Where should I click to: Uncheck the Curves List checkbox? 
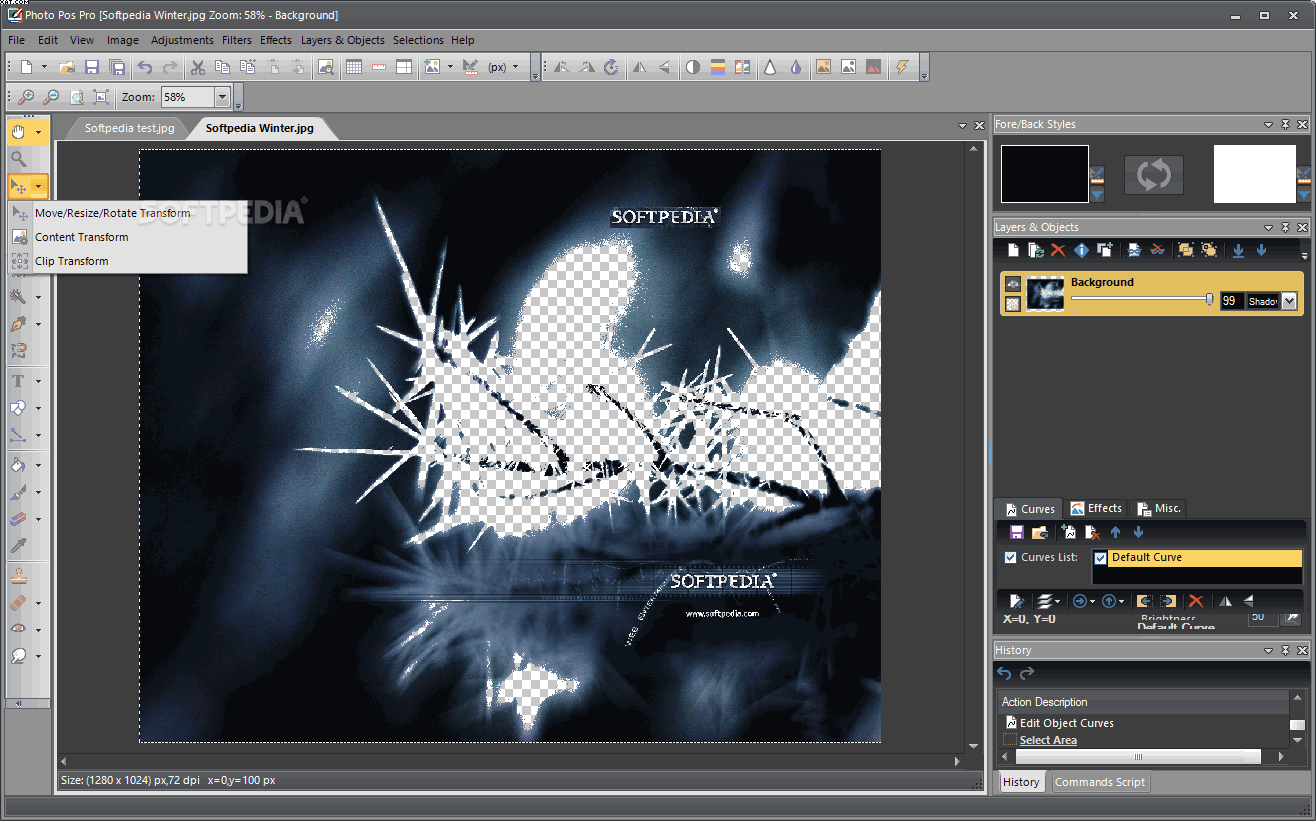click(x=1010, y=557)
